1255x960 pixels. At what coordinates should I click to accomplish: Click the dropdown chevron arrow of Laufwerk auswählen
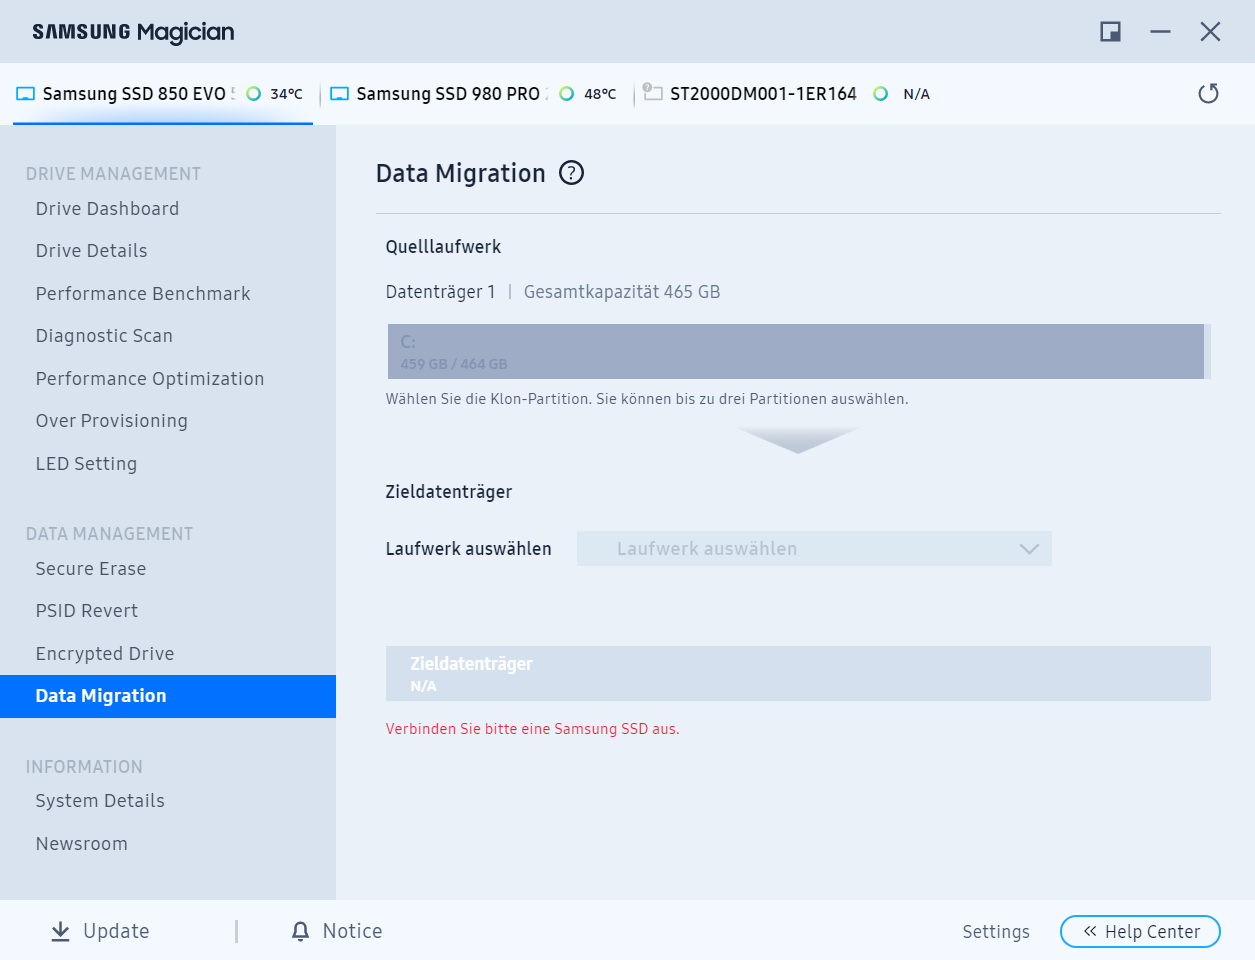click(1029, 549)
